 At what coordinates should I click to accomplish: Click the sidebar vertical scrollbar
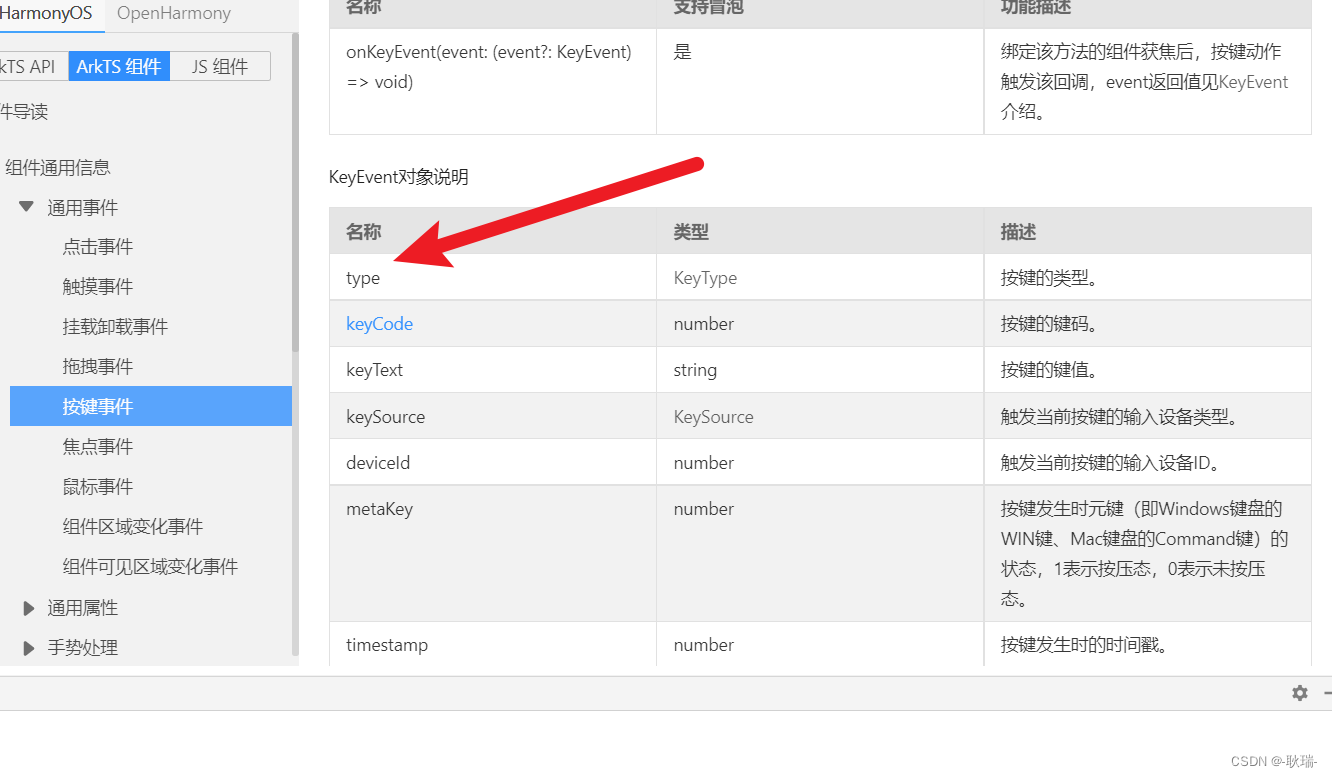[x=295, y=192]
